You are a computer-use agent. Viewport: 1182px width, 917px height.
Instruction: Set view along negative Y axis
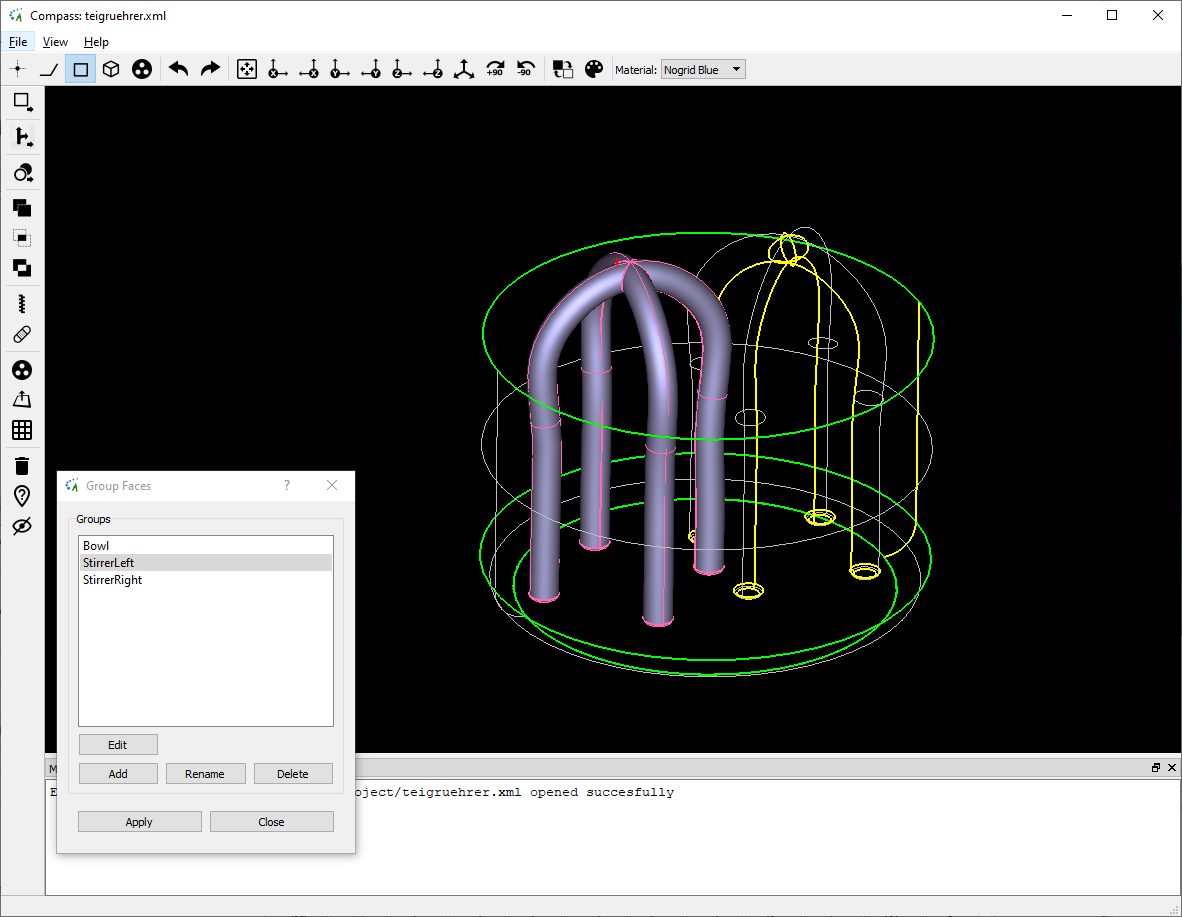371,69
